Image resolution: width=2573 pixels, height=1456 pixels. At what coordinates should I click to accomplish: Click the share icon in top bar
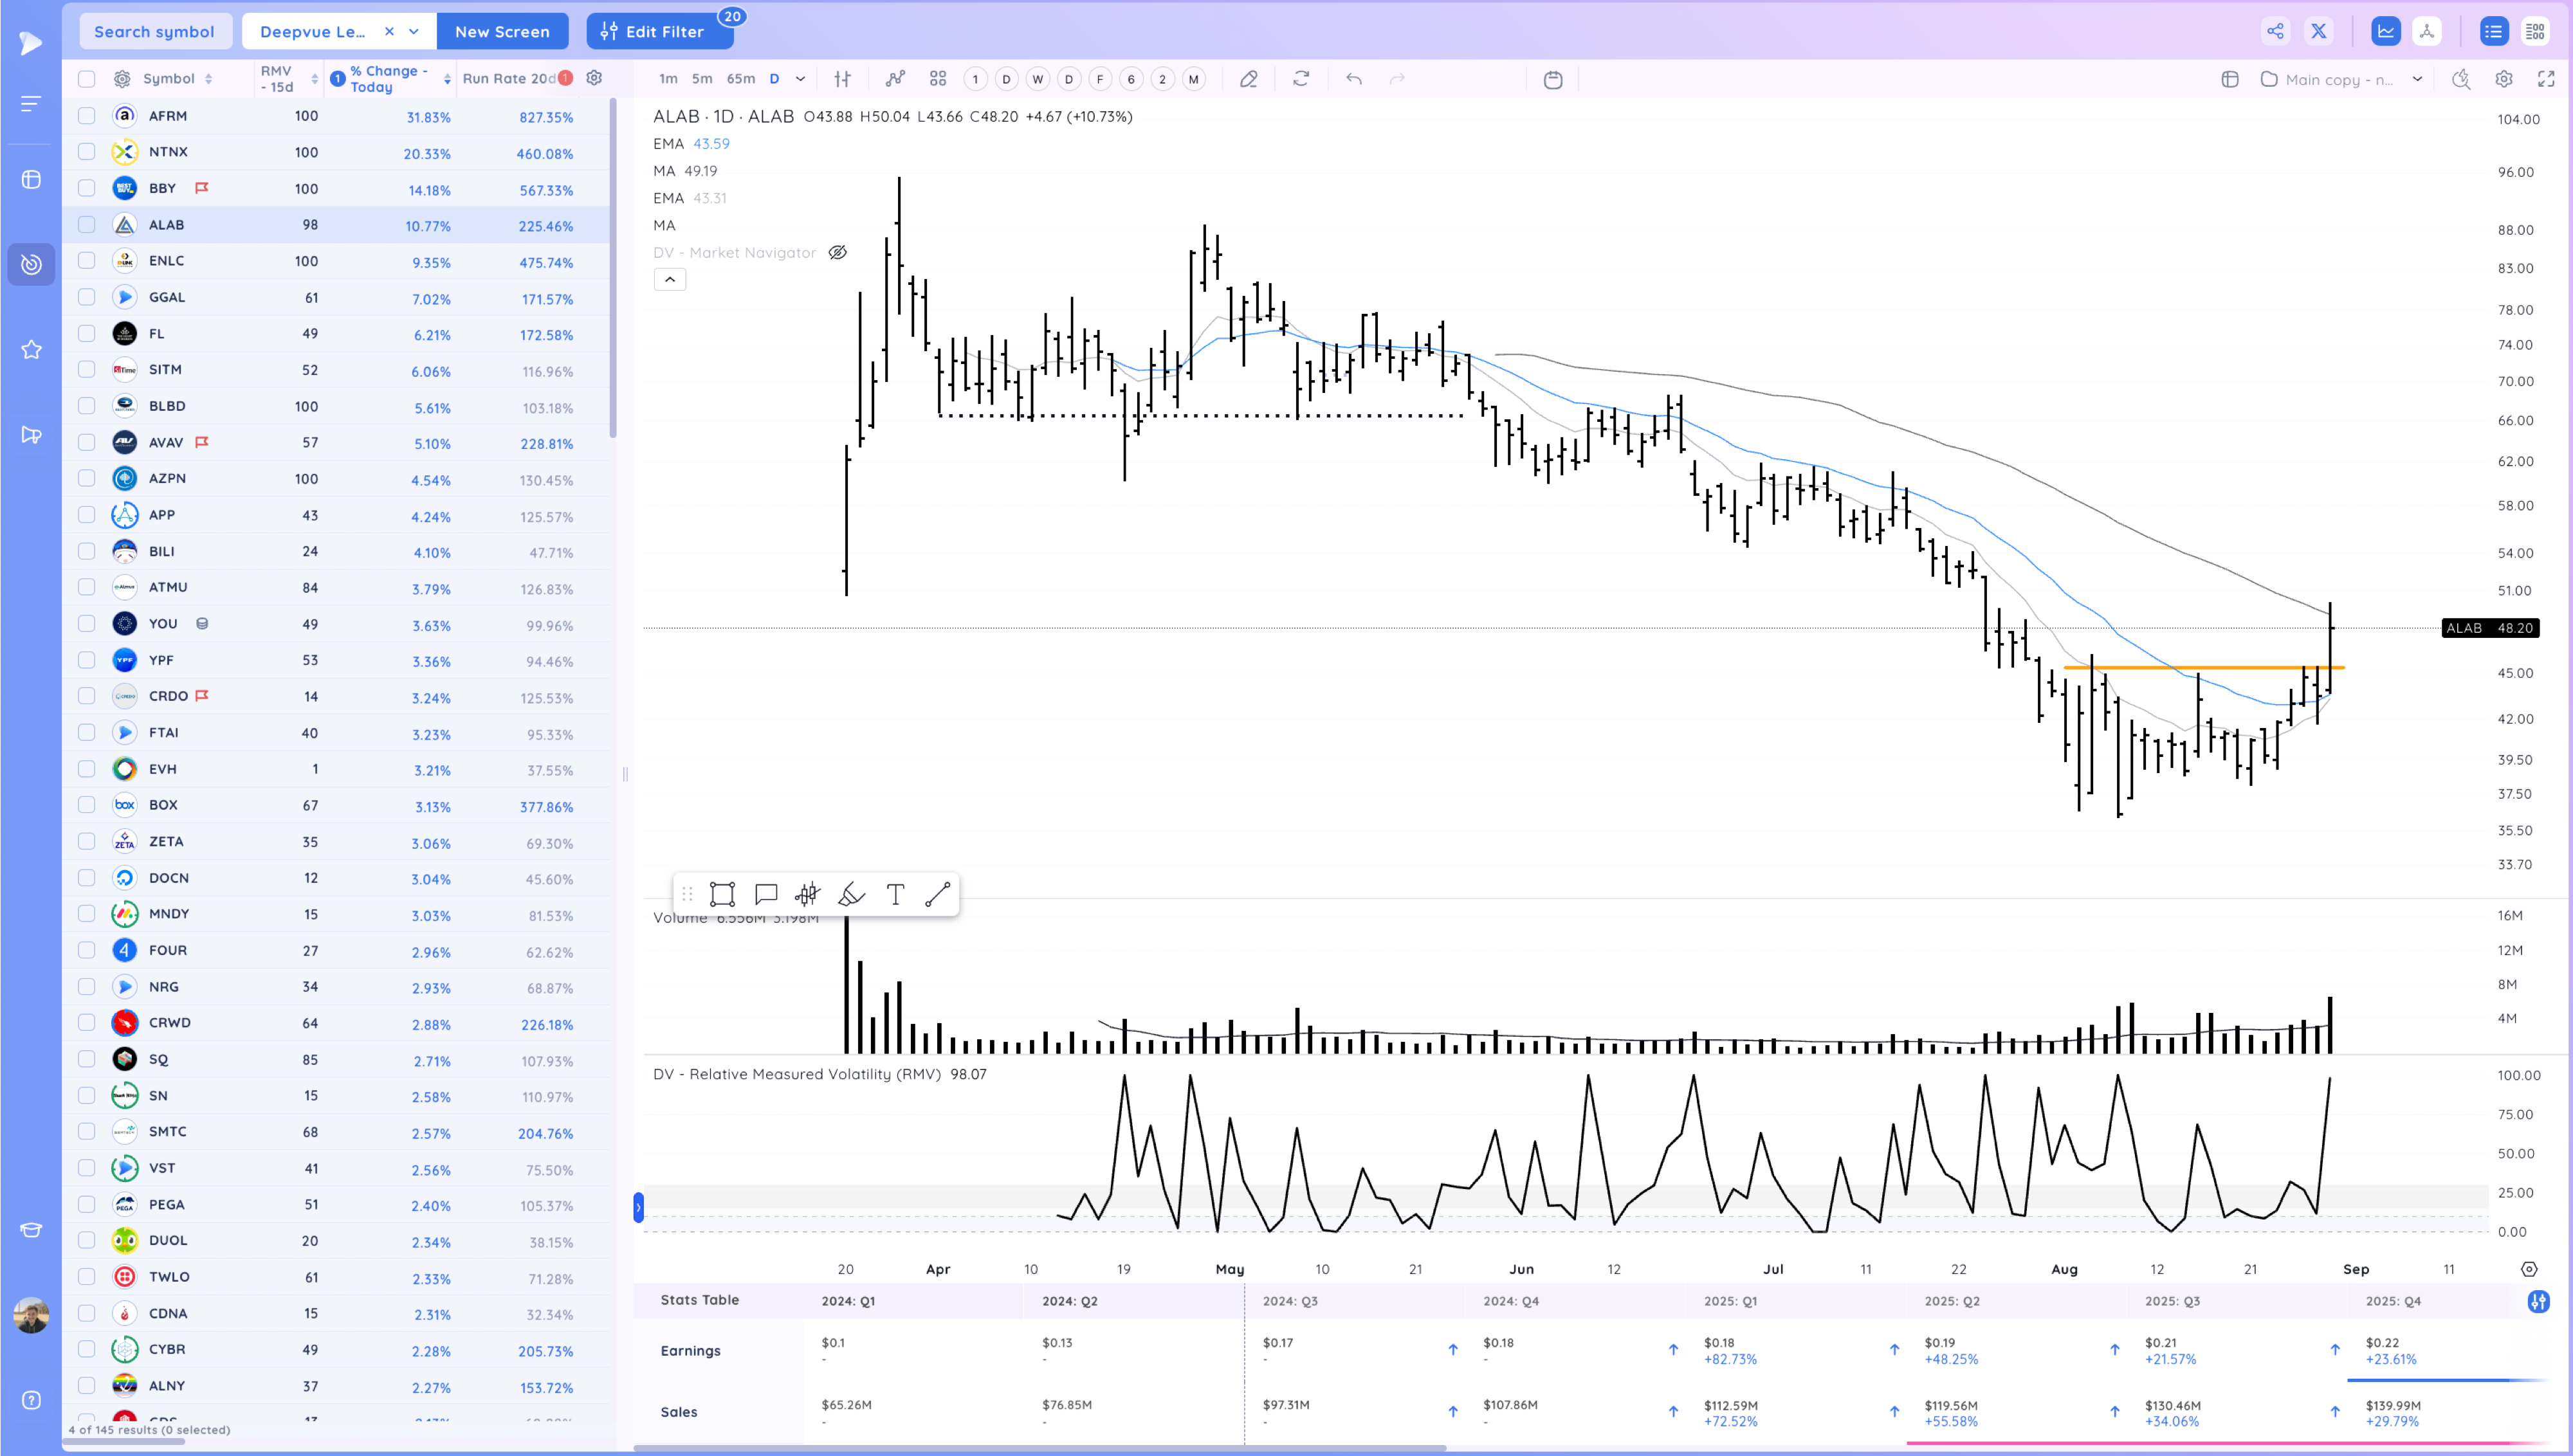(x=2275, y=31)
